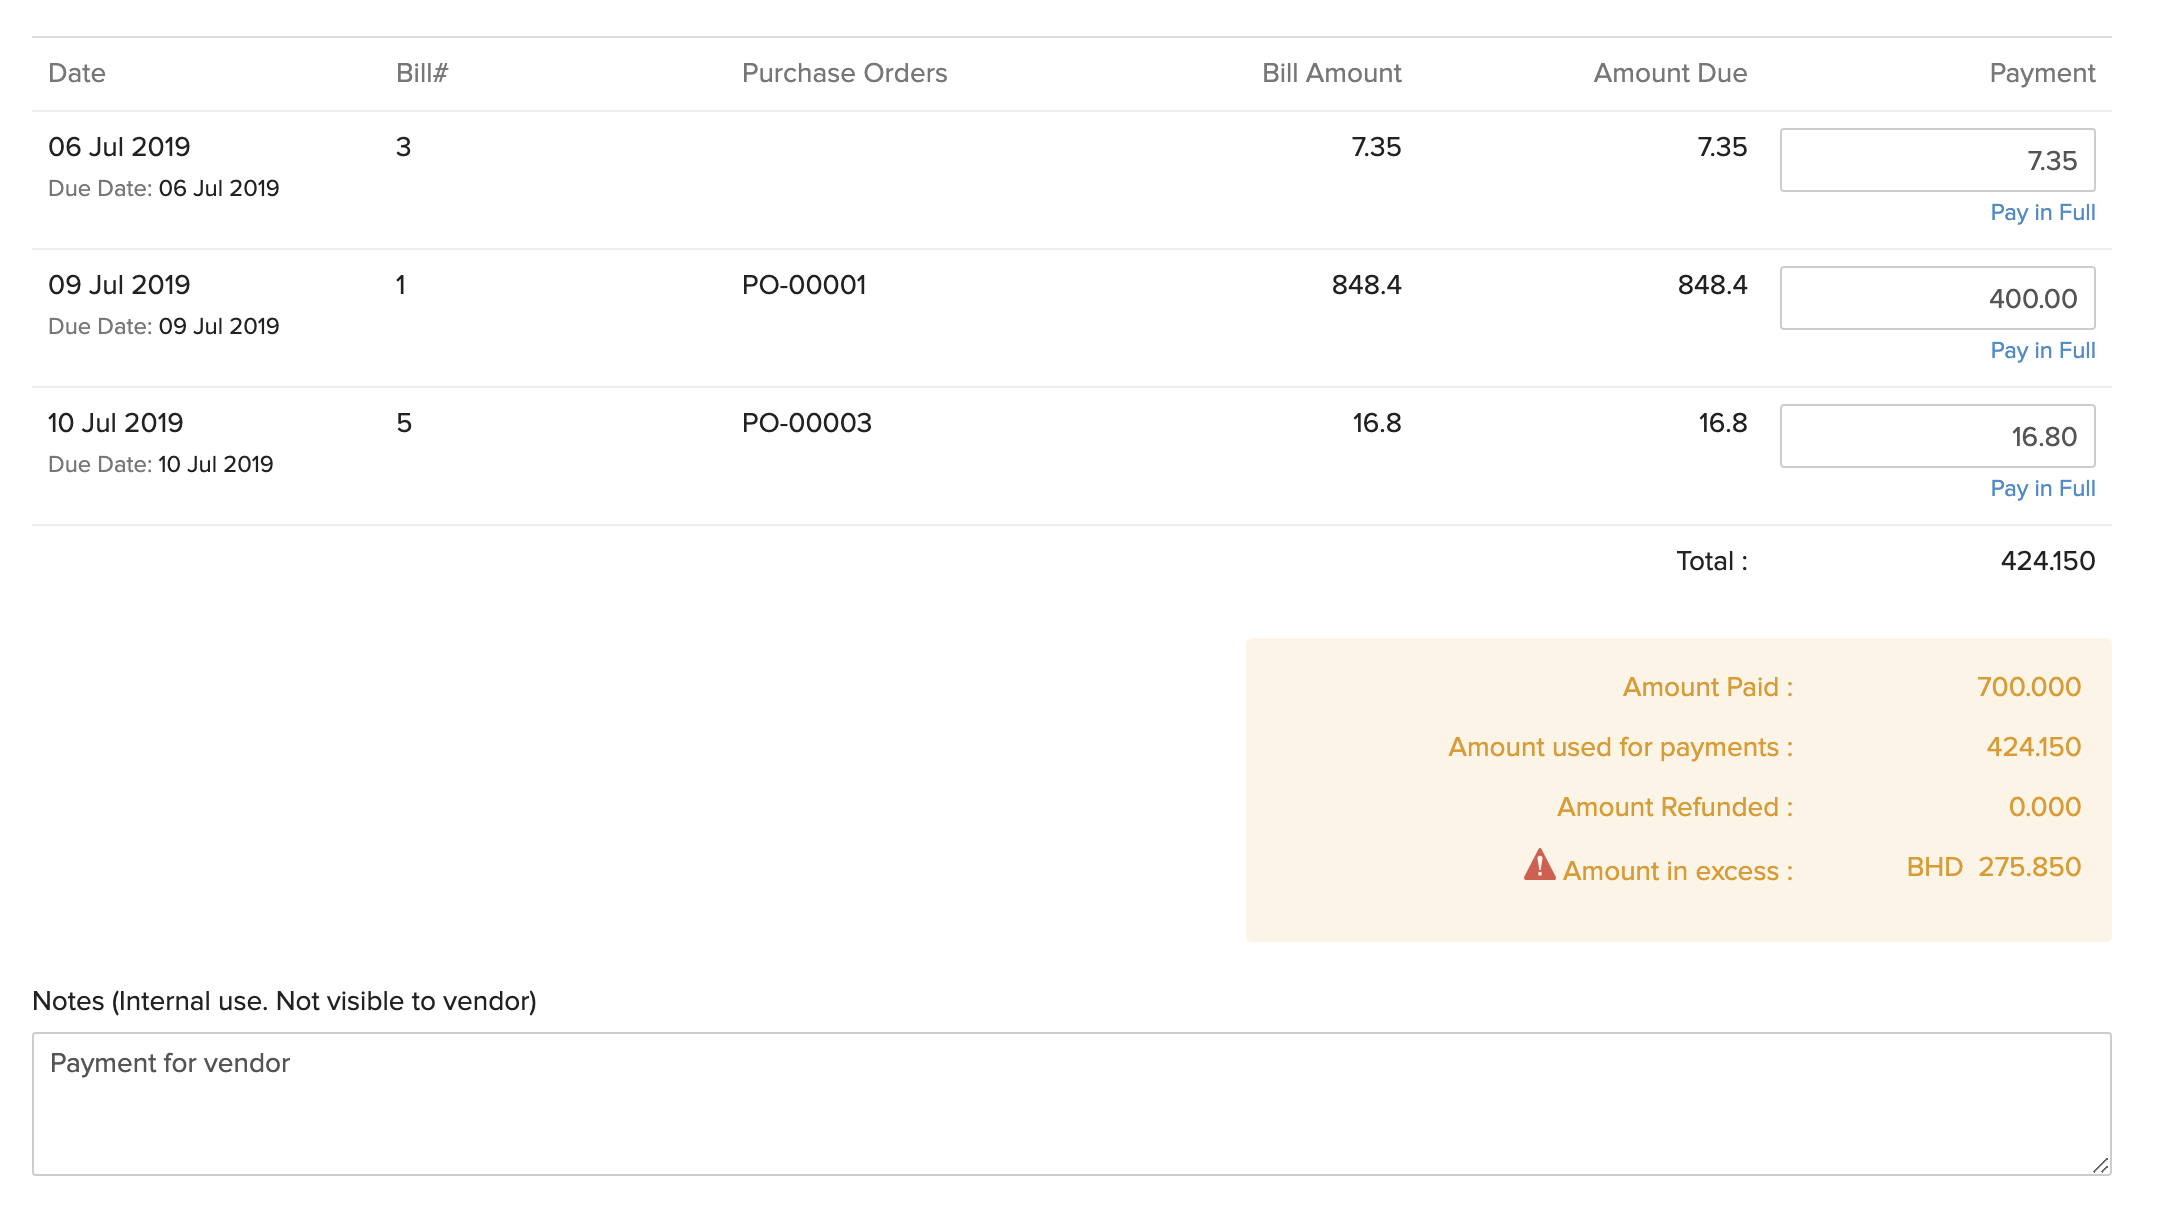
Task: Click the Bill Amount column header
Action: (1331, 73)
